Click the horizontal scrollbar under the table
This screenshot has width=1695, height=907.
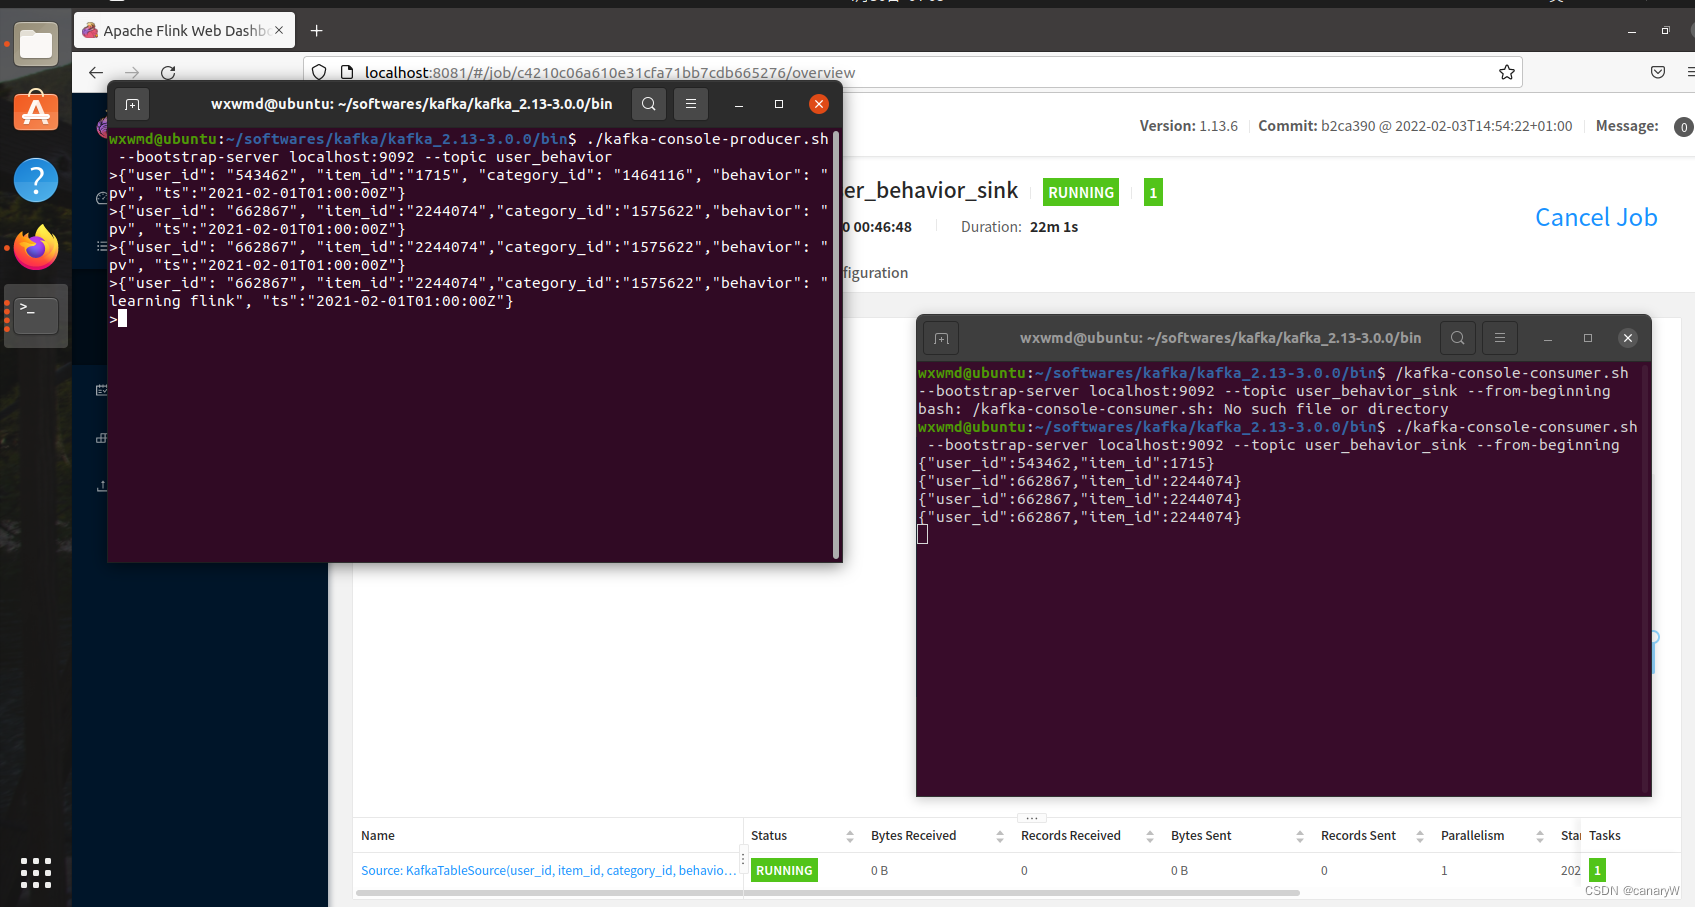(x=827, y=893)
